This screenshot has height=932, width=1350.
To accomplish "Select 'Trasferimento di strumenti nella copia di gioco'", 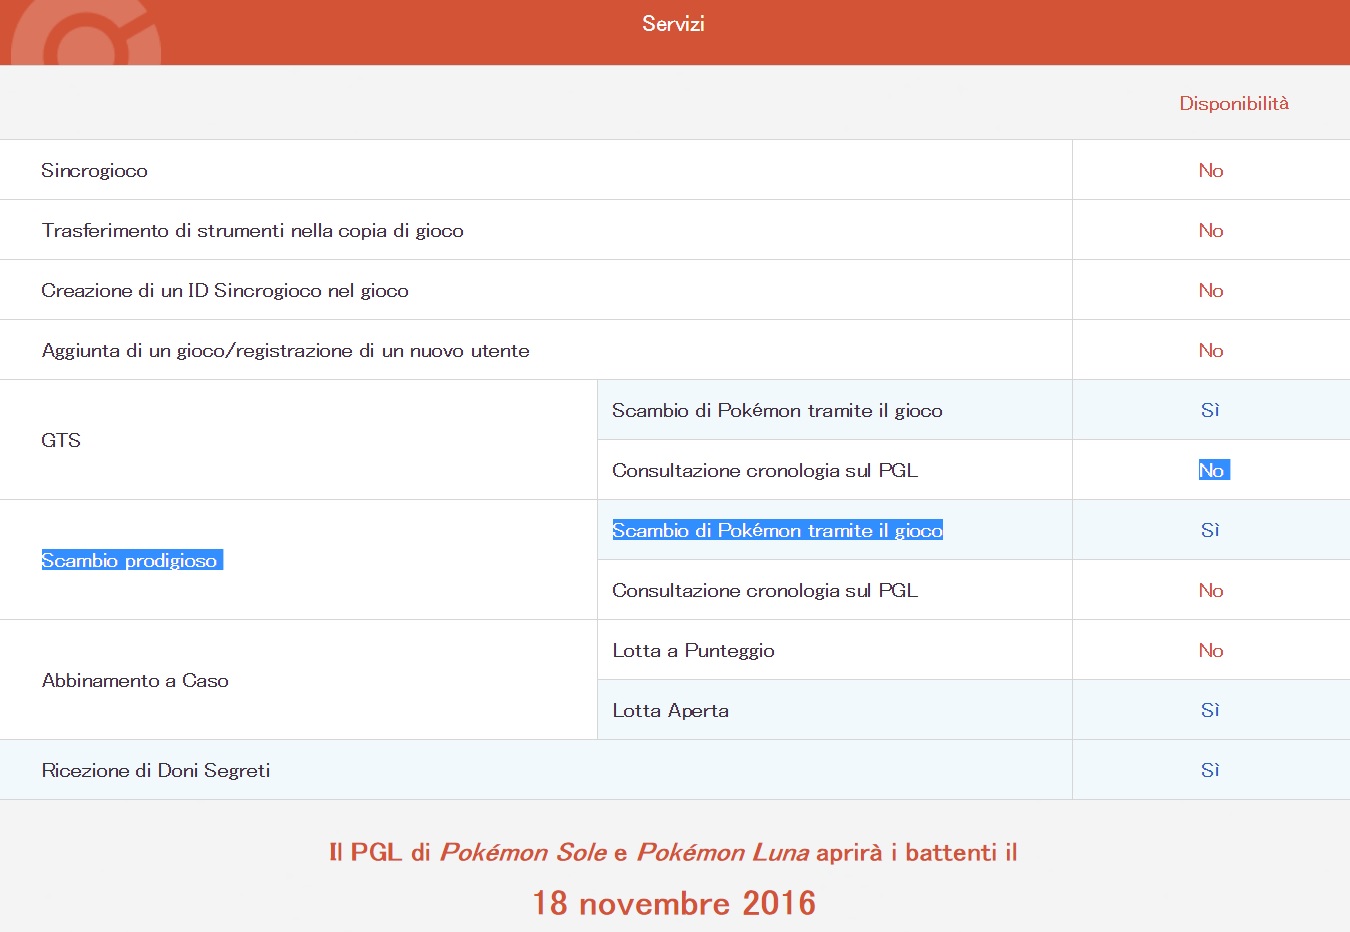I will [x=252, y=230].
